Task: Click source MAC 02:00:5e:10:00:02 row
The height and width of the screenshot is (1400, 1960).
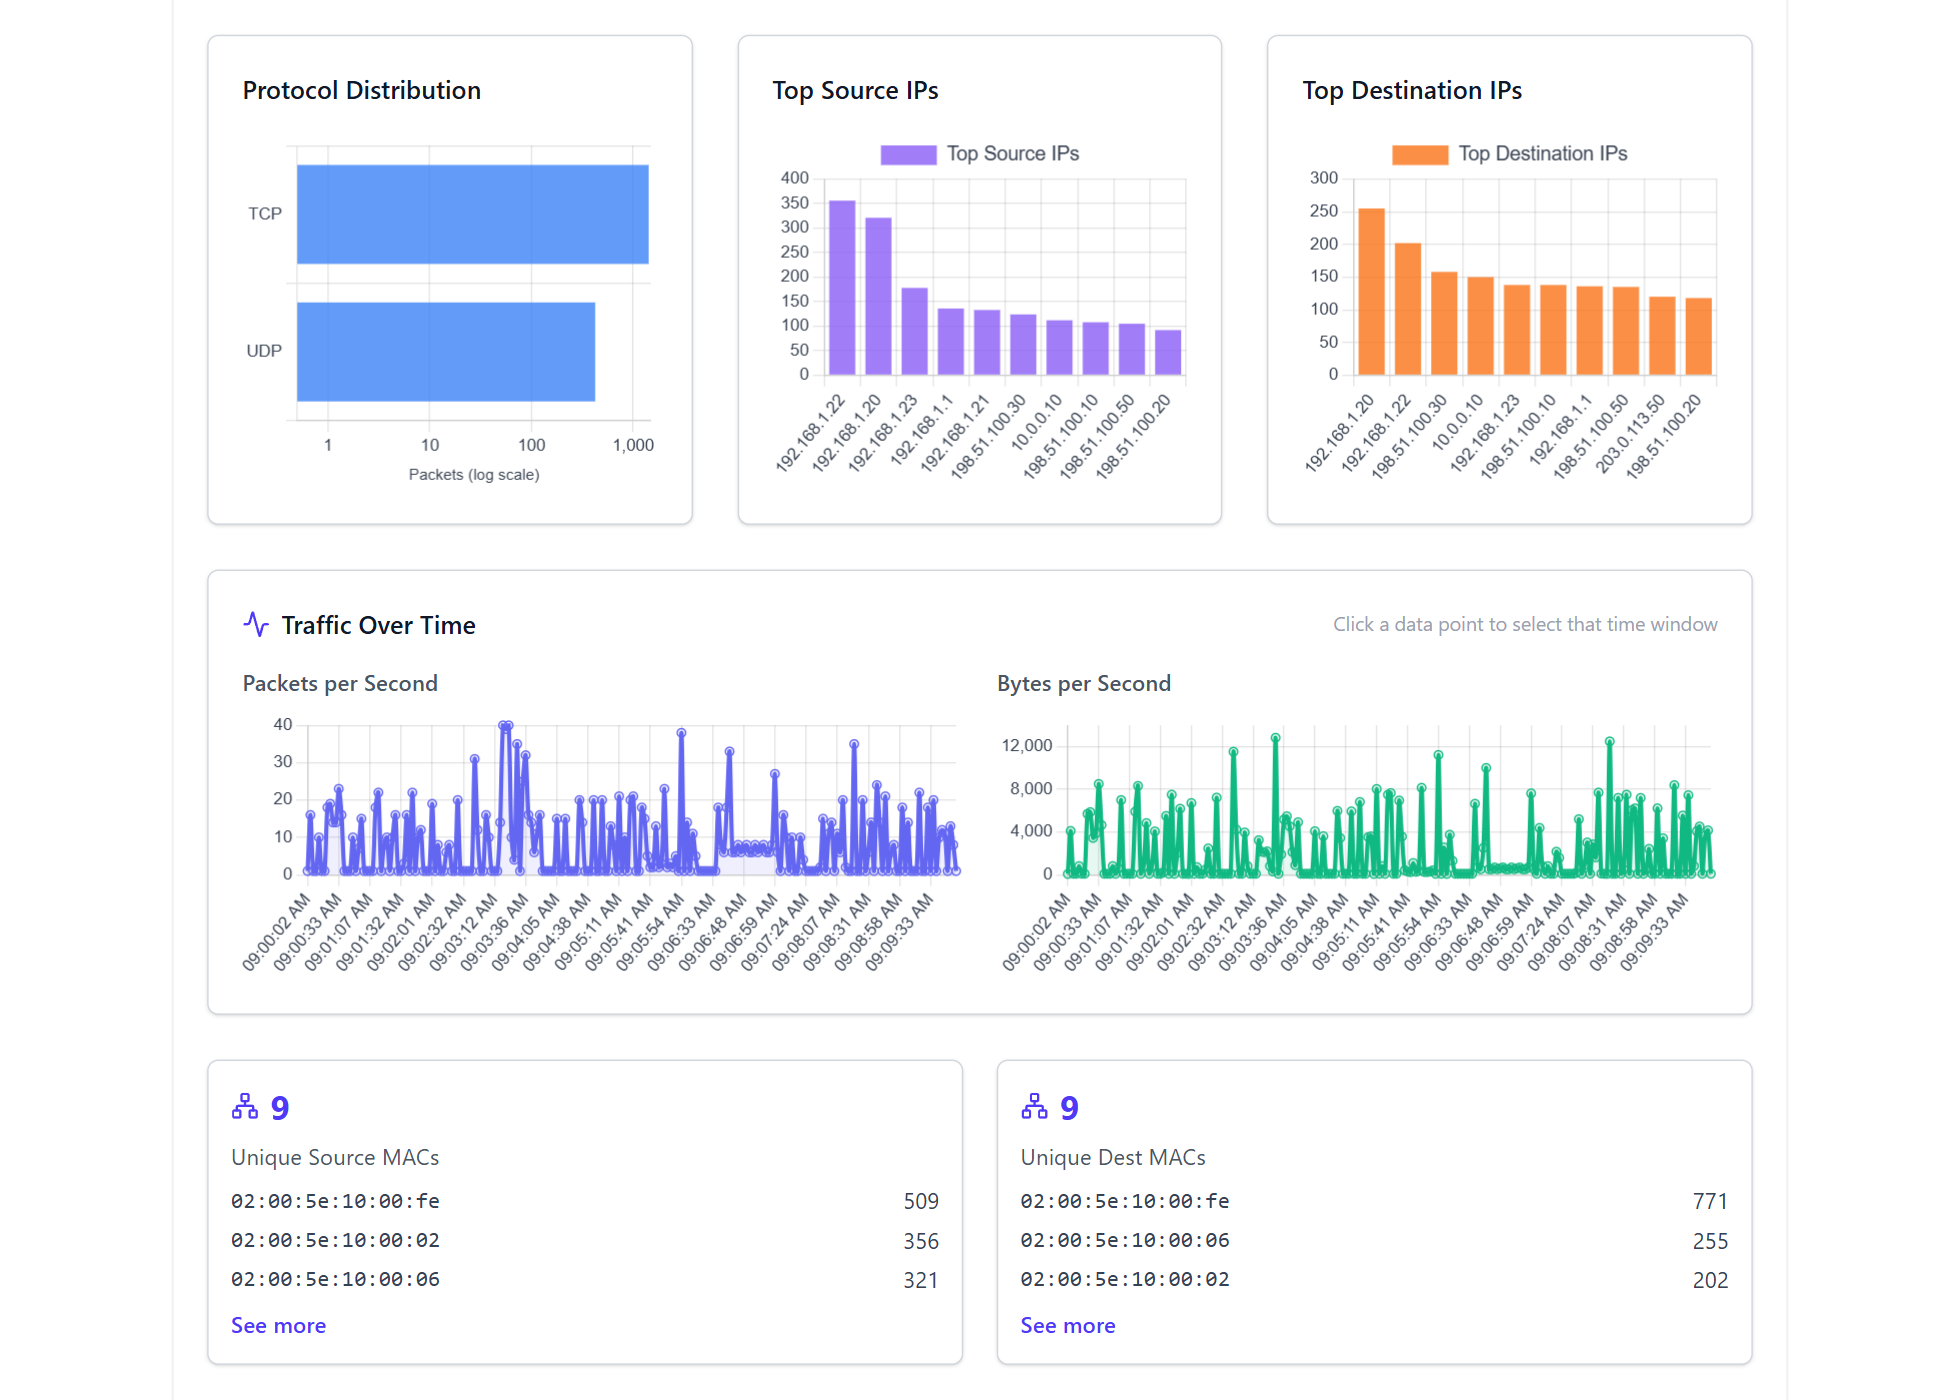Action: 585,1240
